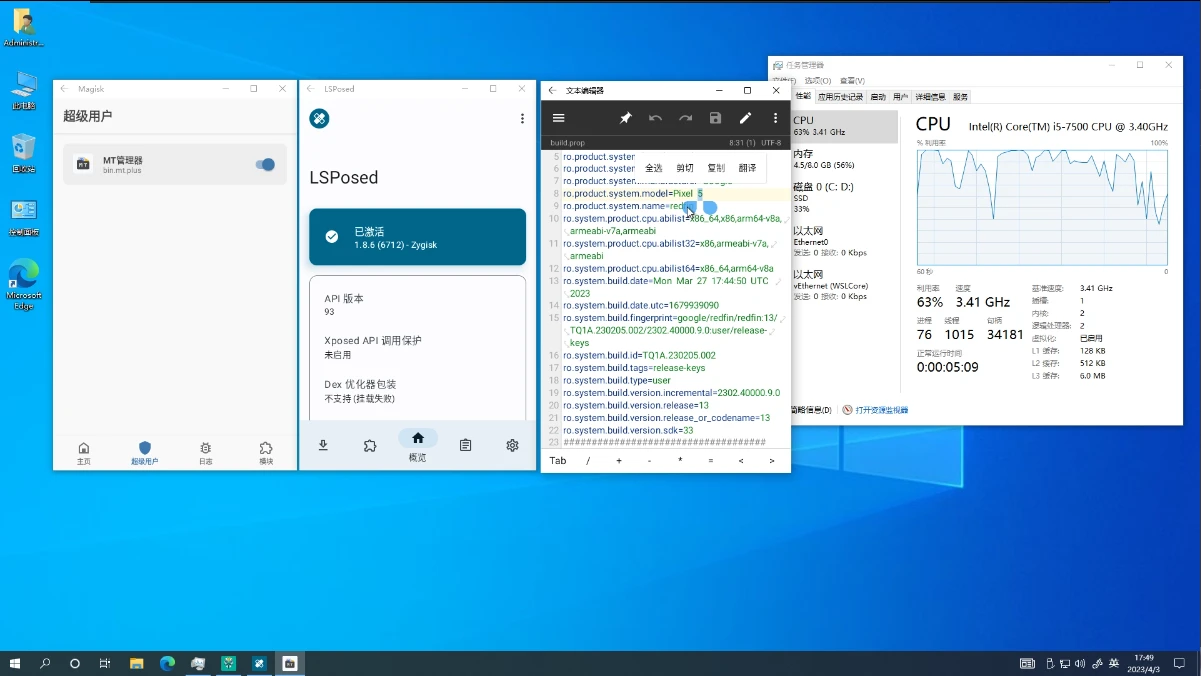Tap the Tab key on the editor shortcut bar
The height and width of the screenshot is (676, 1201).
558,461
